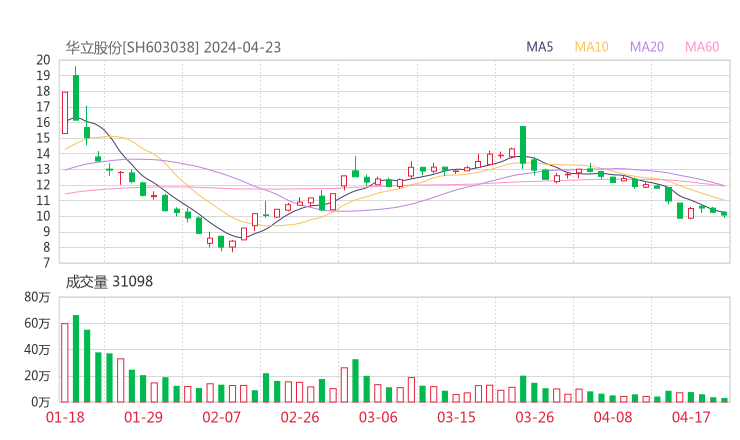Click the price axis value 7
Image resolution: width=740 pixels, height=440 pixels.
coord(46,263)
